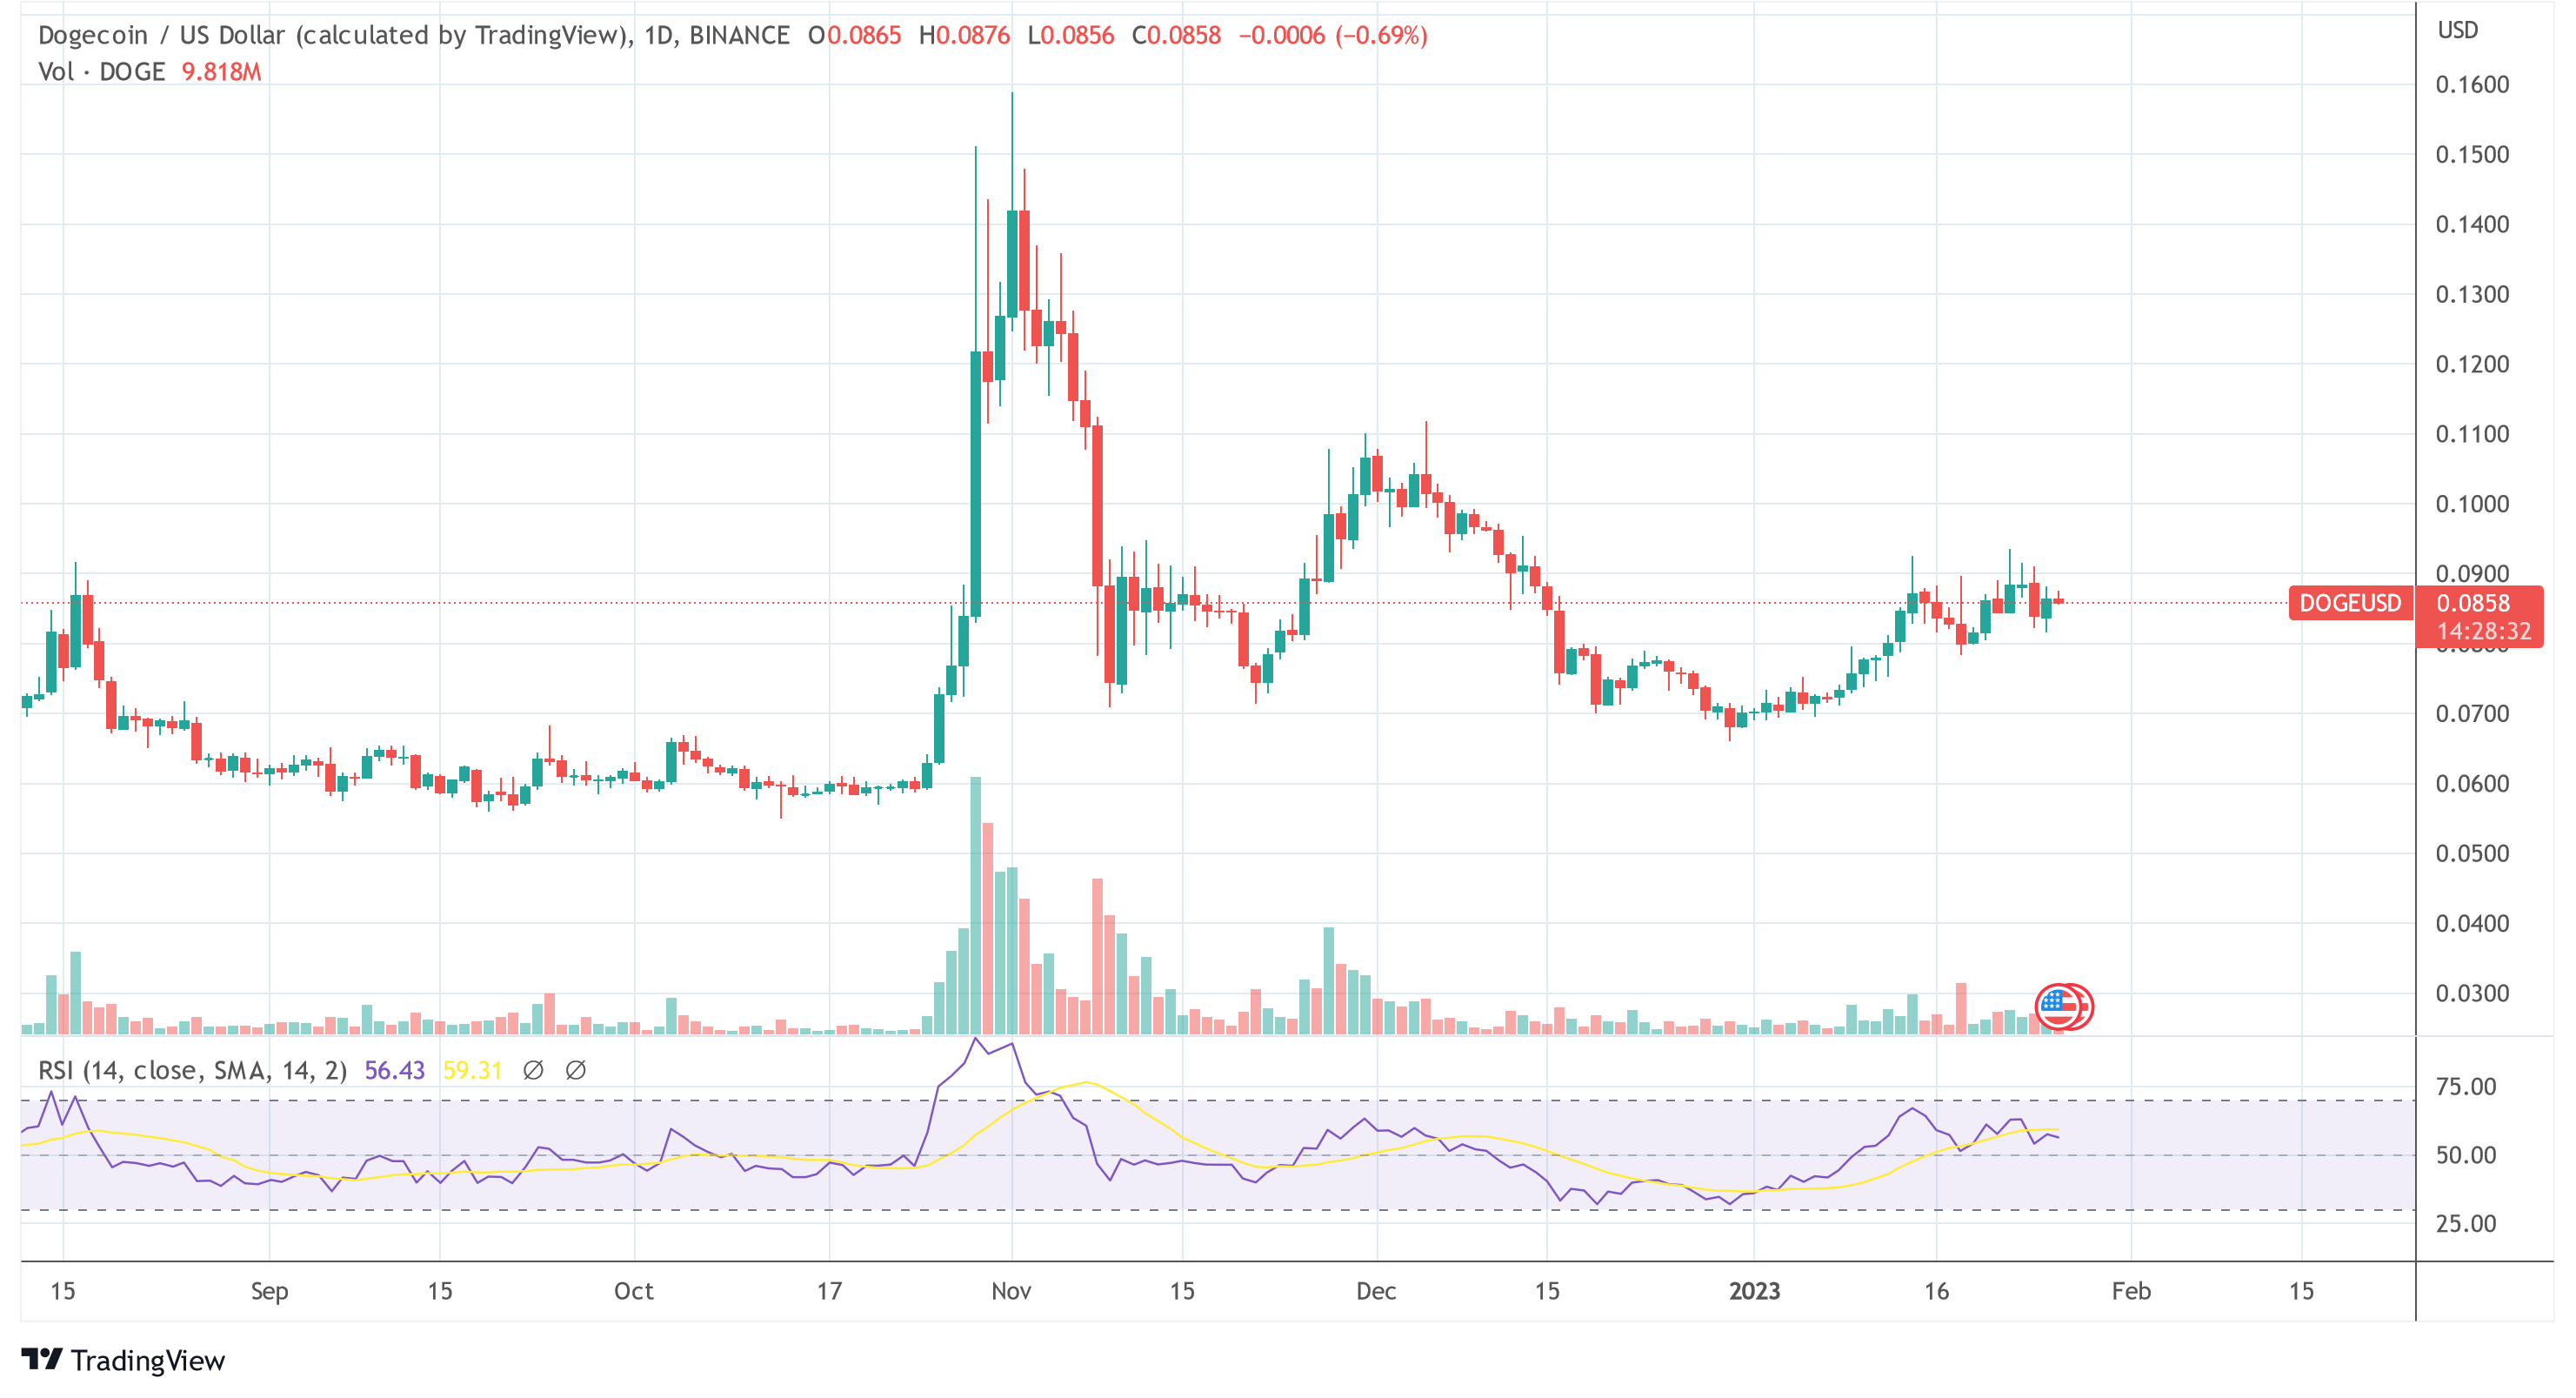Click the 0.1000 price axis label

2472,504
